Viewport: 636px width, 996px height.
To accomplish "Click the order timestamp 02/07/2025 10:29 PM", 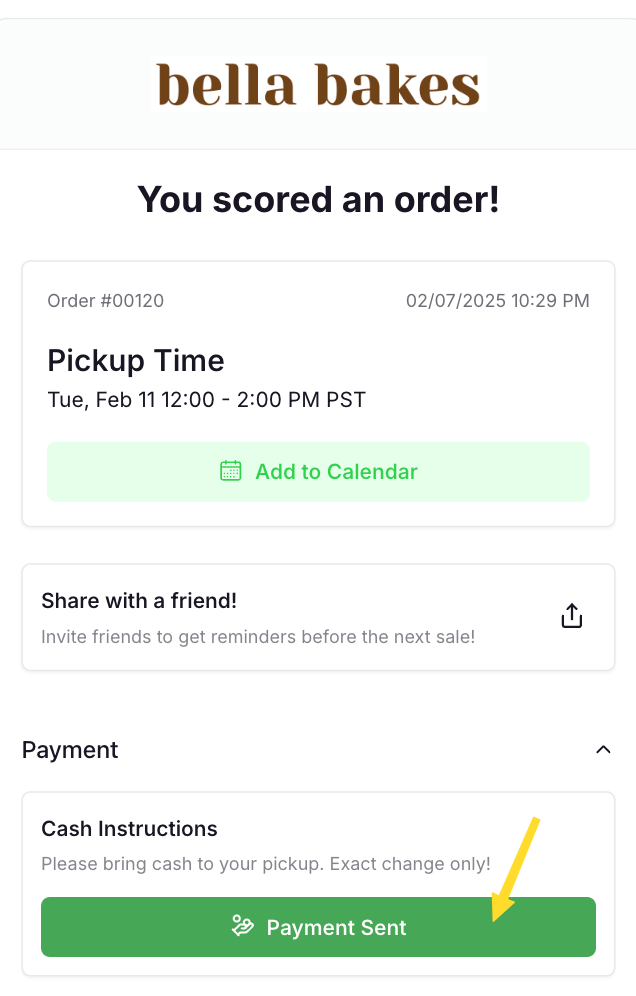I will pyautogui.click(x=497, y=300).
